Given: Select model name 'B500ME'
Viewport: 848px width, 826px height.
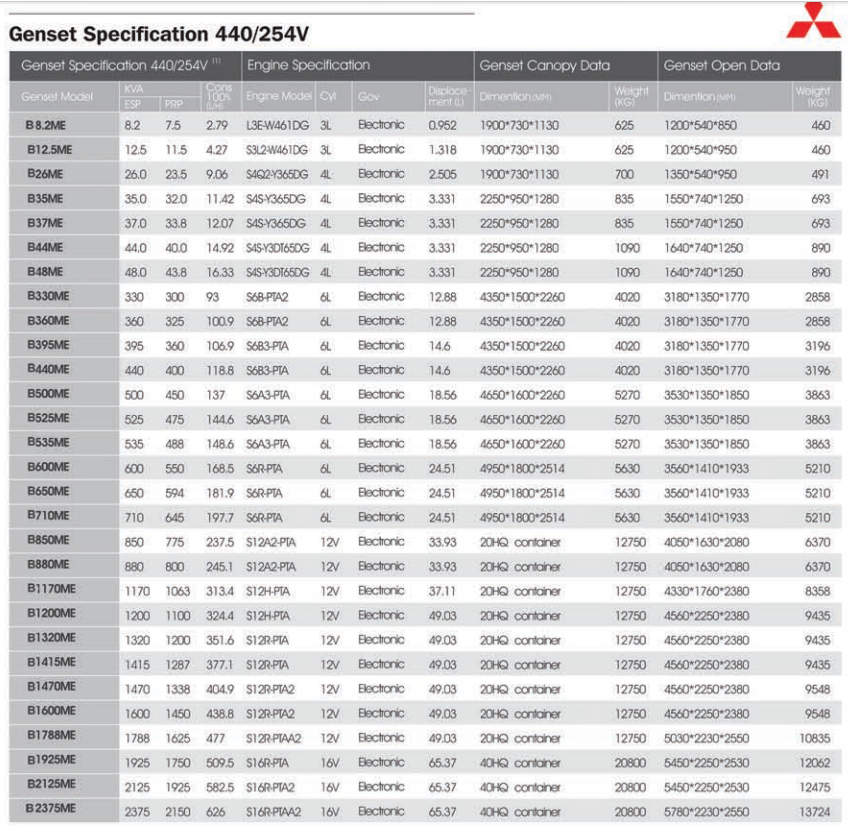Looking at the screenshot, I should [x=48, y=394].
